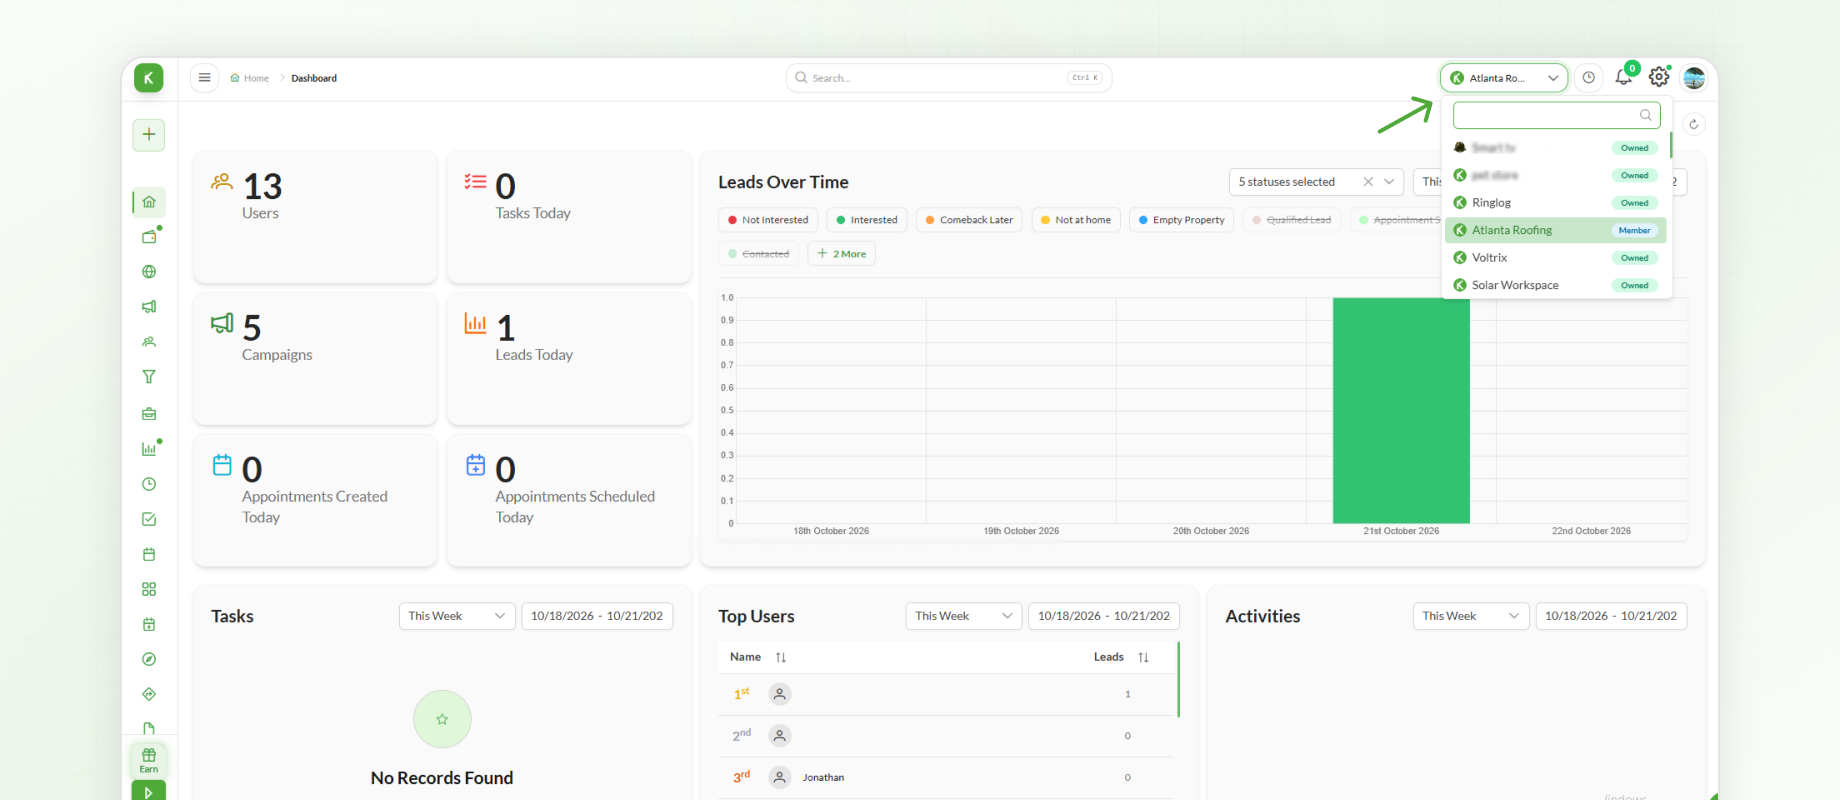Open the globe icon in the sidebar
1840x800 pixels.
149,272
